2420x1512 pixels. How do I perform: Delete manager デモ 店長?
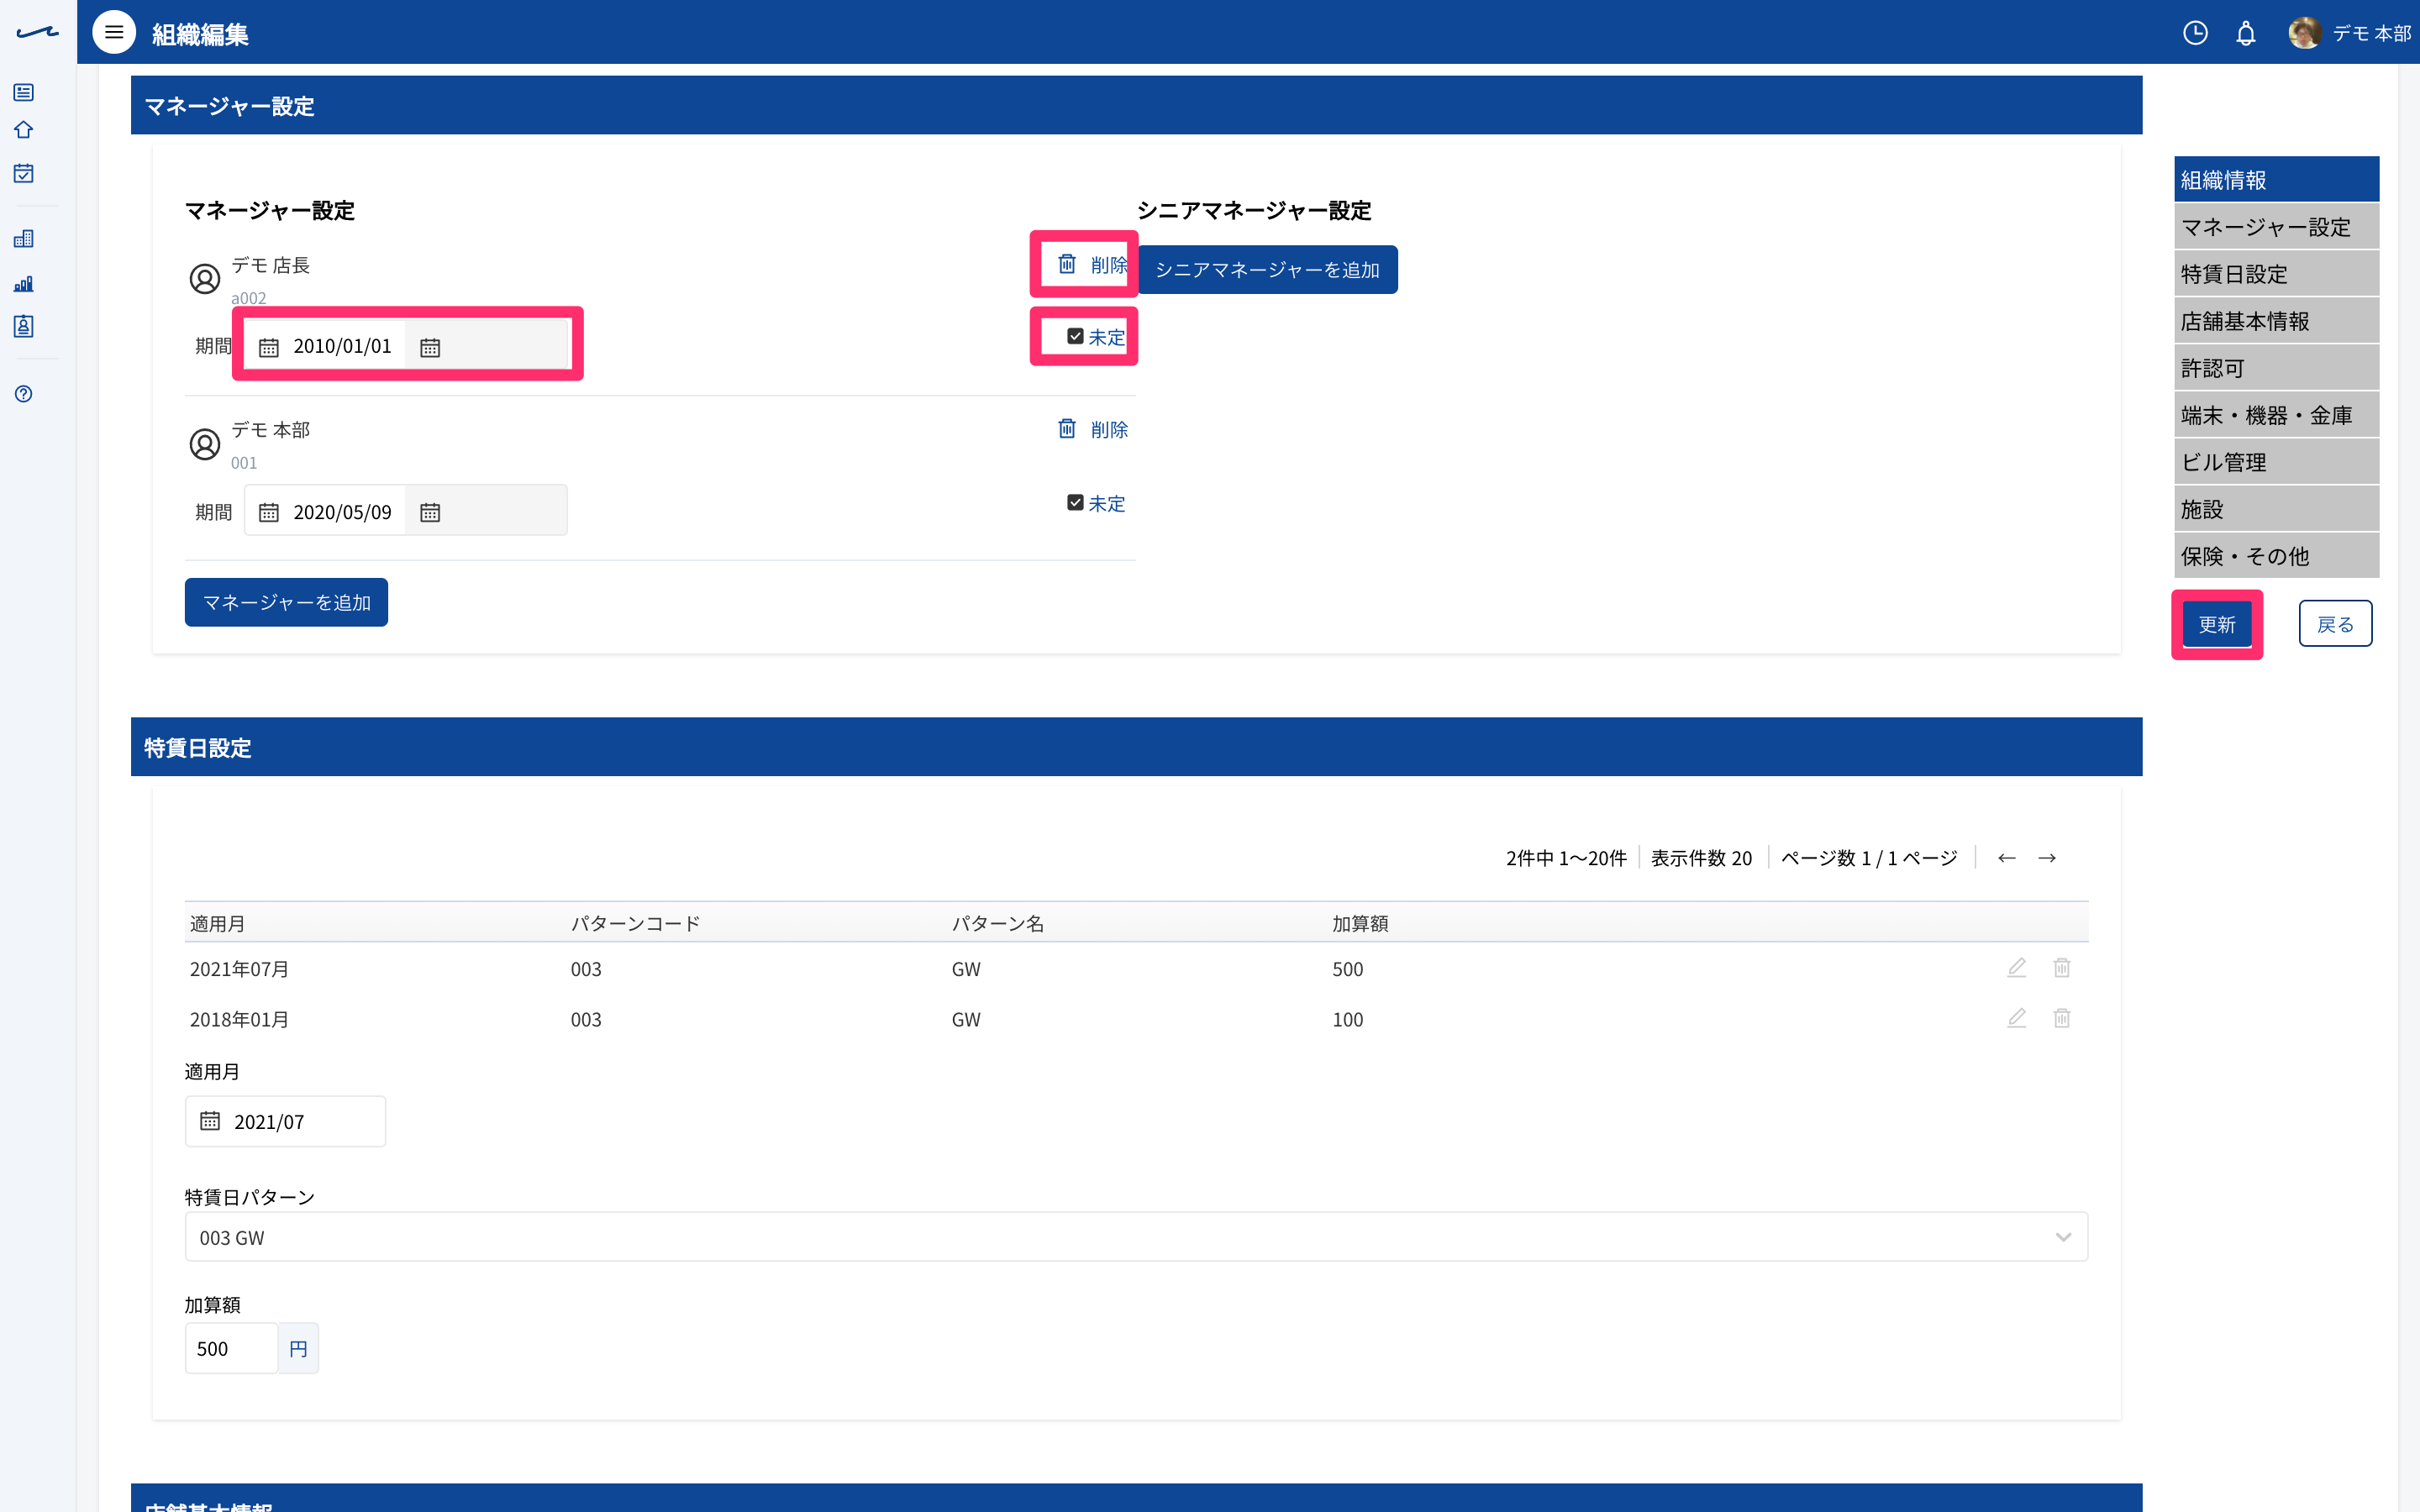[x=1092, y=264]
